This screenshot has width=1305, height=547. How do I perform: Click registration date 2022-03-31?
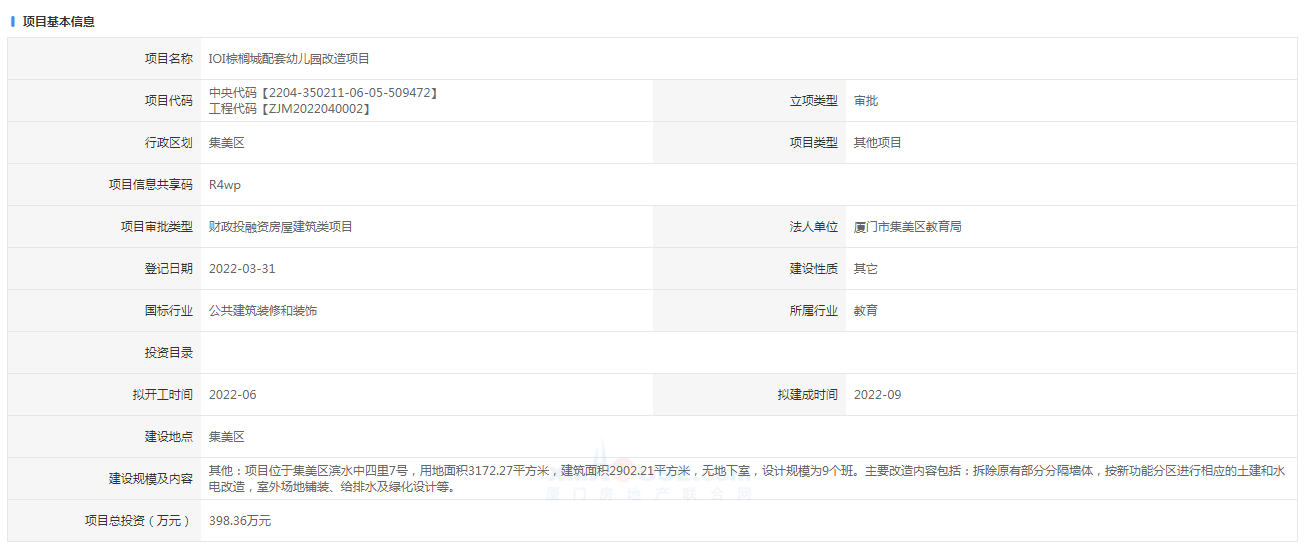tap(242, 269)
